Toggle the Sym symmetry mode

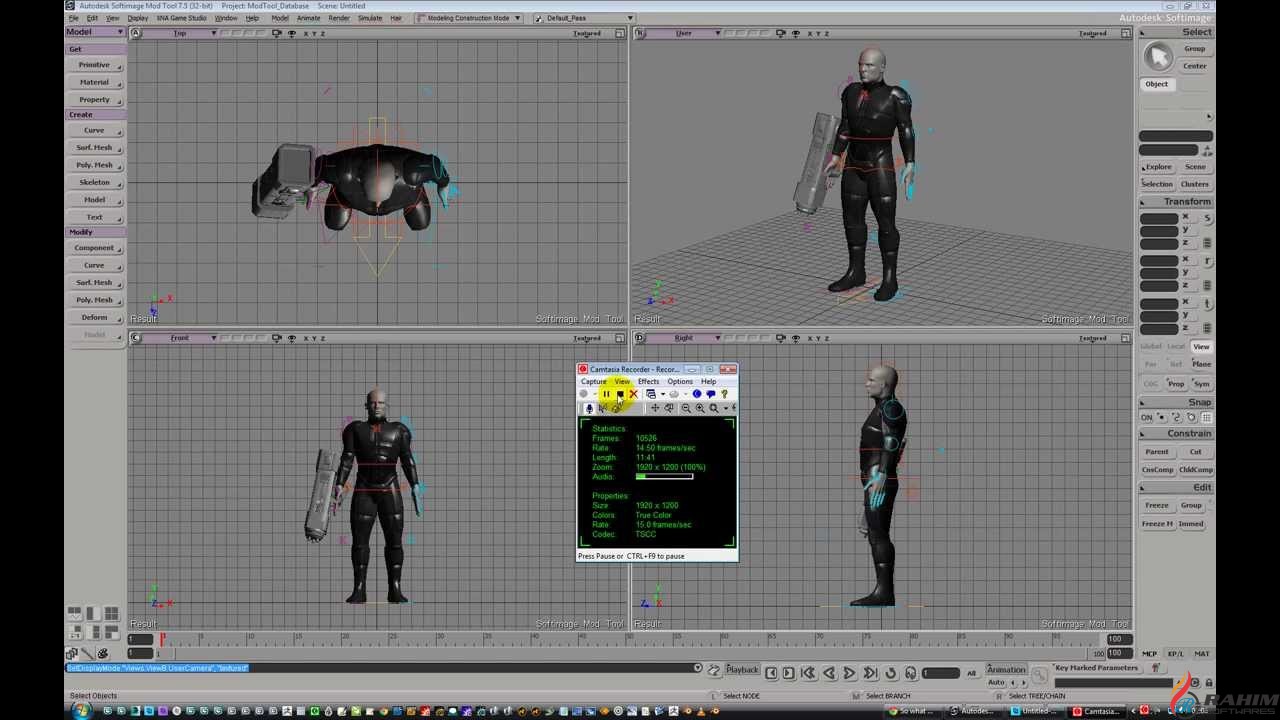(1201, 384)
